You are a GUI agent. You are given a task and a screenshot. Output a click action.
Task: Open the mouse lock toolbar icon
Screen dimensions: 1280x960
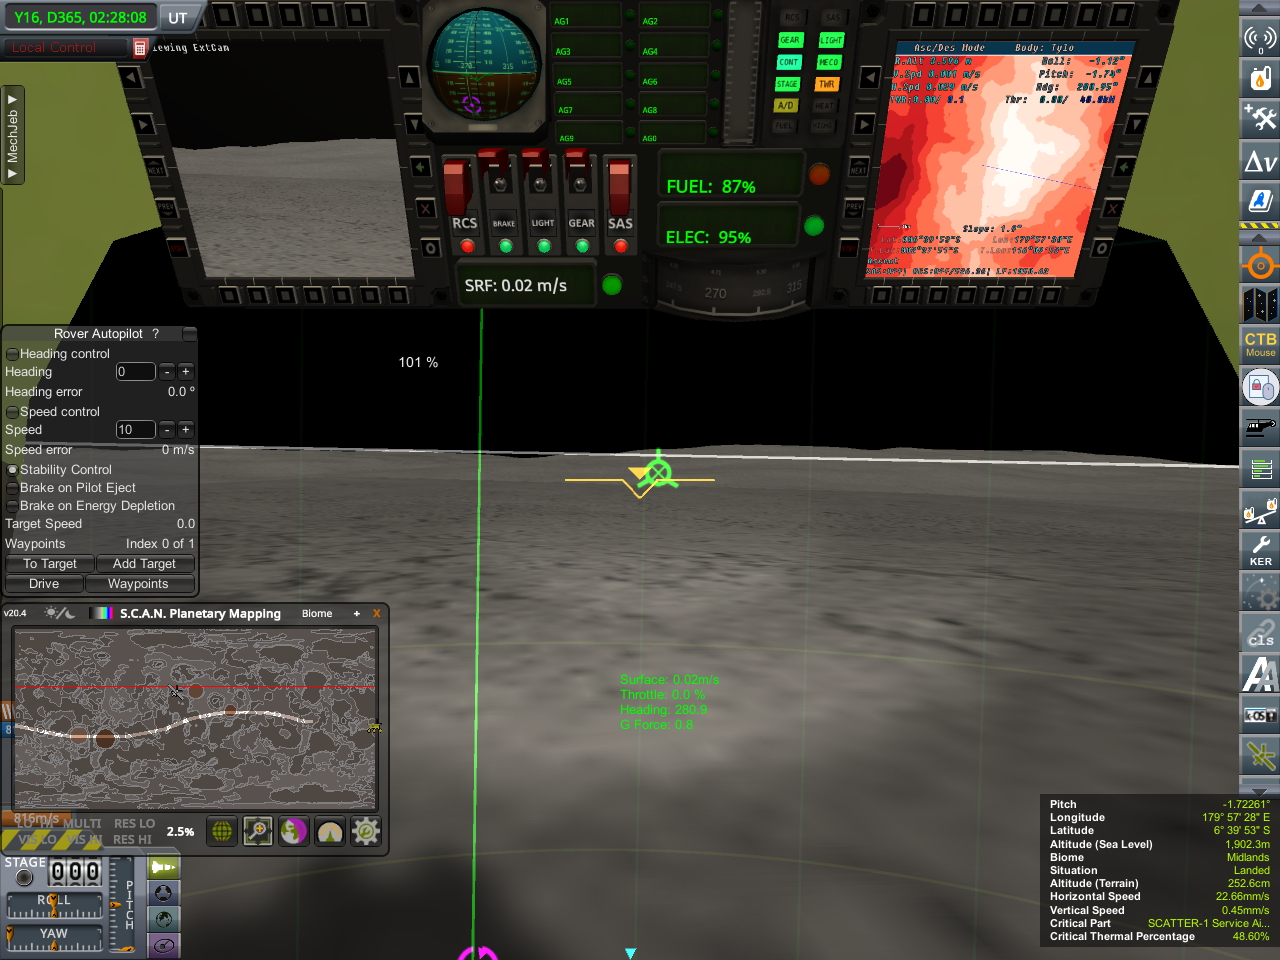[x=1260, y=386]
